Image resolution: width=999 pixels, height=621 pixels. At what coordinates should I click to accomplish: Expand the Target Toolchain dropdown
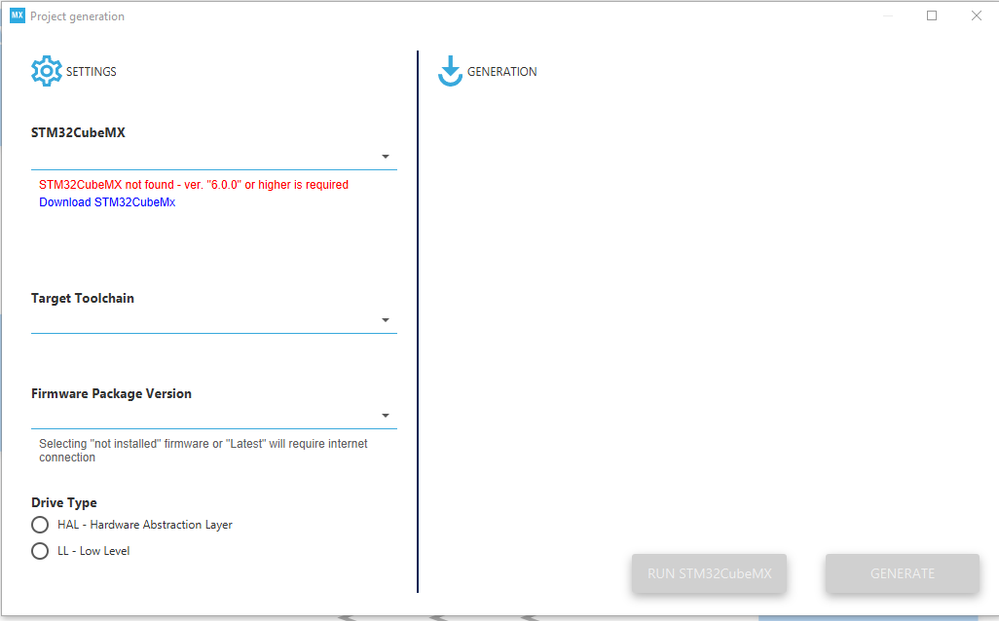click(214, 320)
